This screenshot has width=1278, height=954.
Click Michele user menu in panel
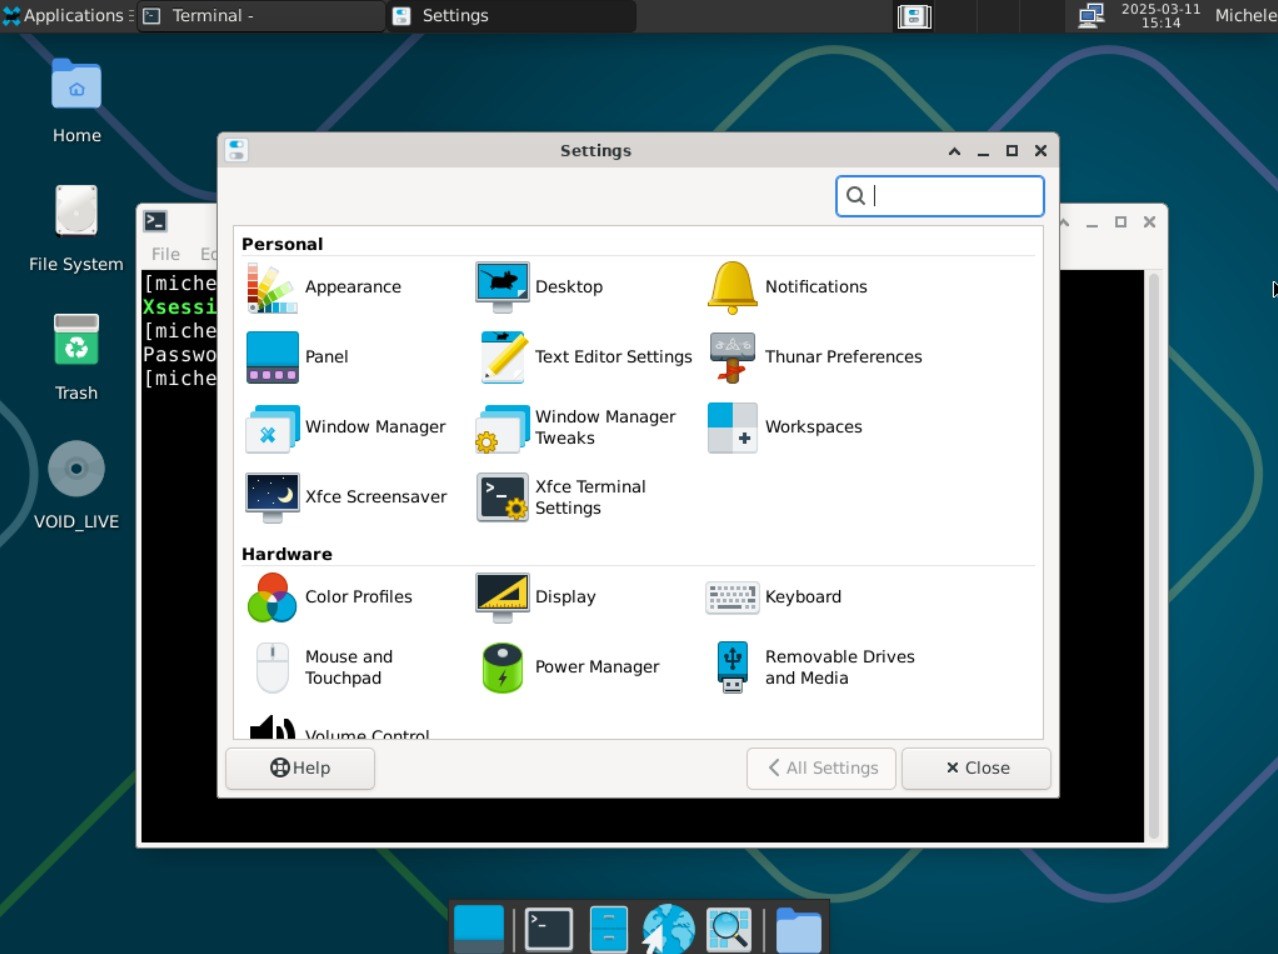coord(1245,16)
